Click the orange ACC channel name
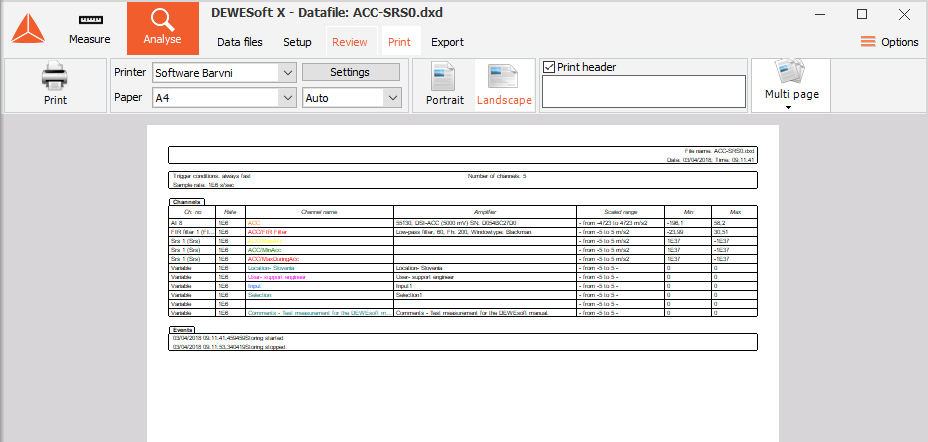928x442 pixels. coord(253,223)
